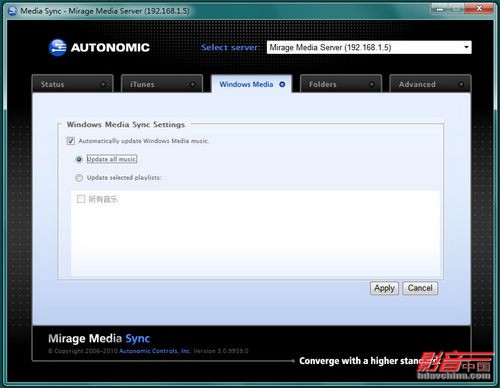Viewport: 500px width, 388px height.
Task: Uncheck Automatically update Windows Media music
Action: pos(71,141)
